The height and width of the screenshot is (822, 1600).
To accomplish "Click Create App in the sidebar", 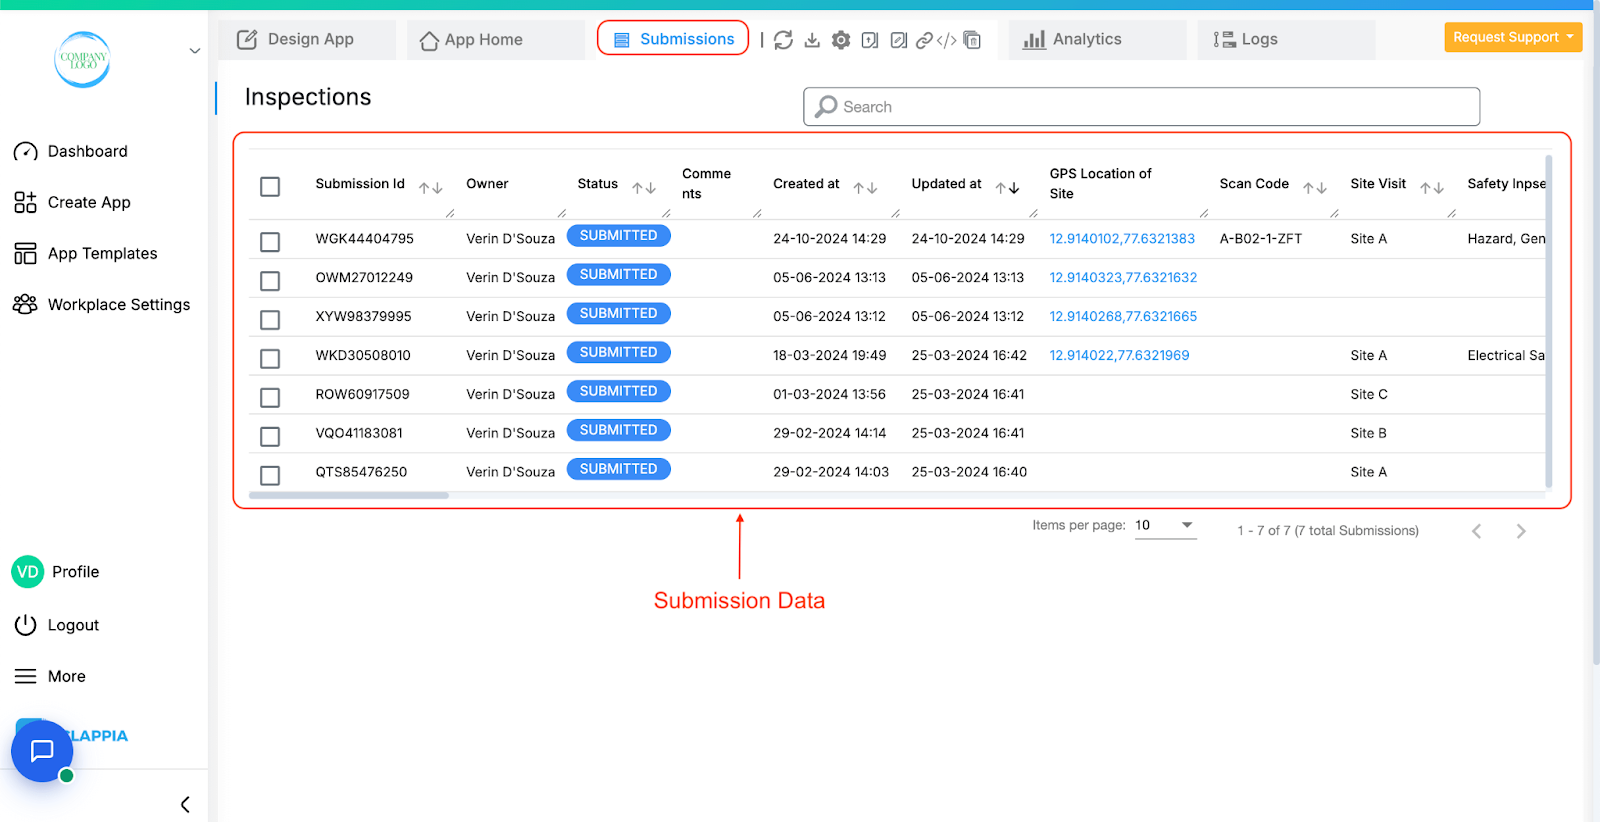I will [x=72, y=202].
